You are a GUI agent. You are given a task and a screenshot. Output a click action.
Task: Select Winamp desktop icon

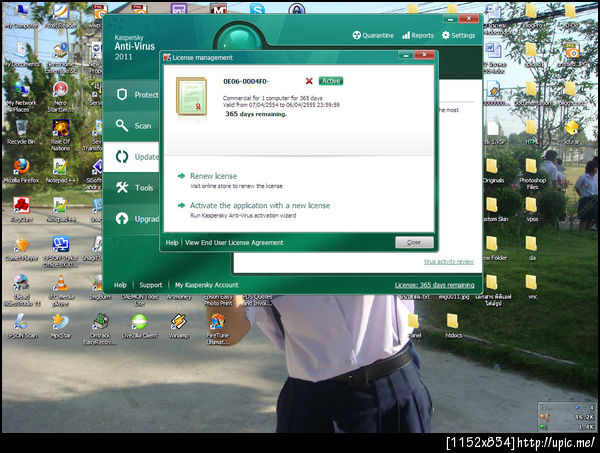coord(179,326)
